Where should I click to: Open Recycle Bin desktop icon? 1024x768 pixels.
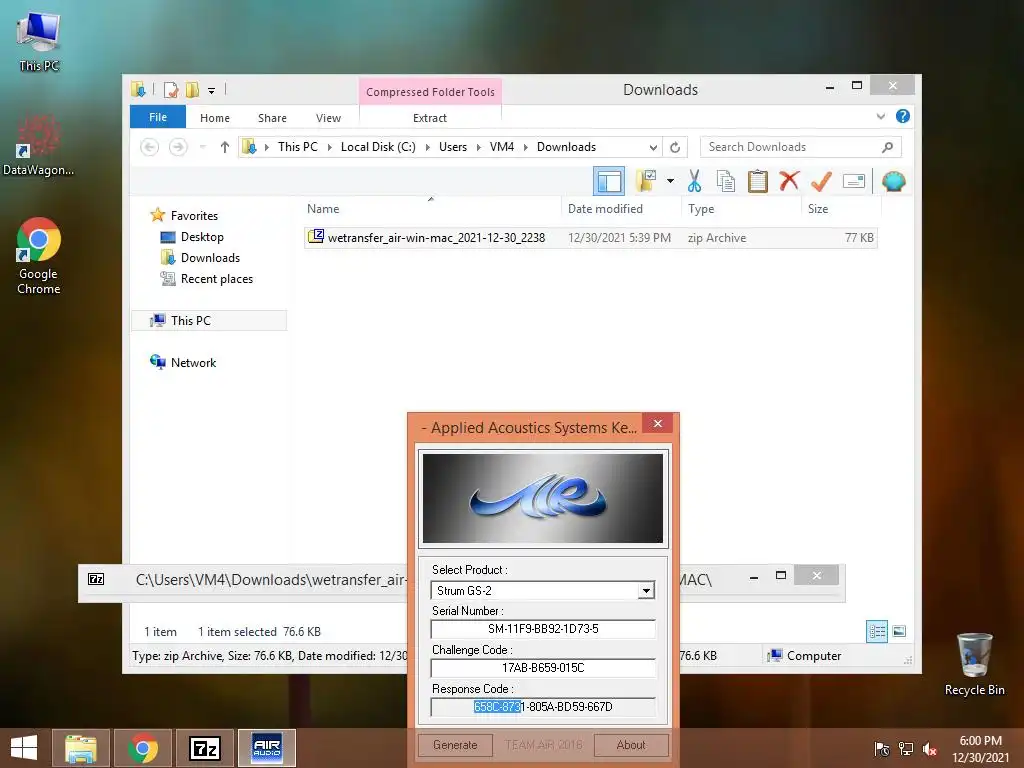click(974, 664)
